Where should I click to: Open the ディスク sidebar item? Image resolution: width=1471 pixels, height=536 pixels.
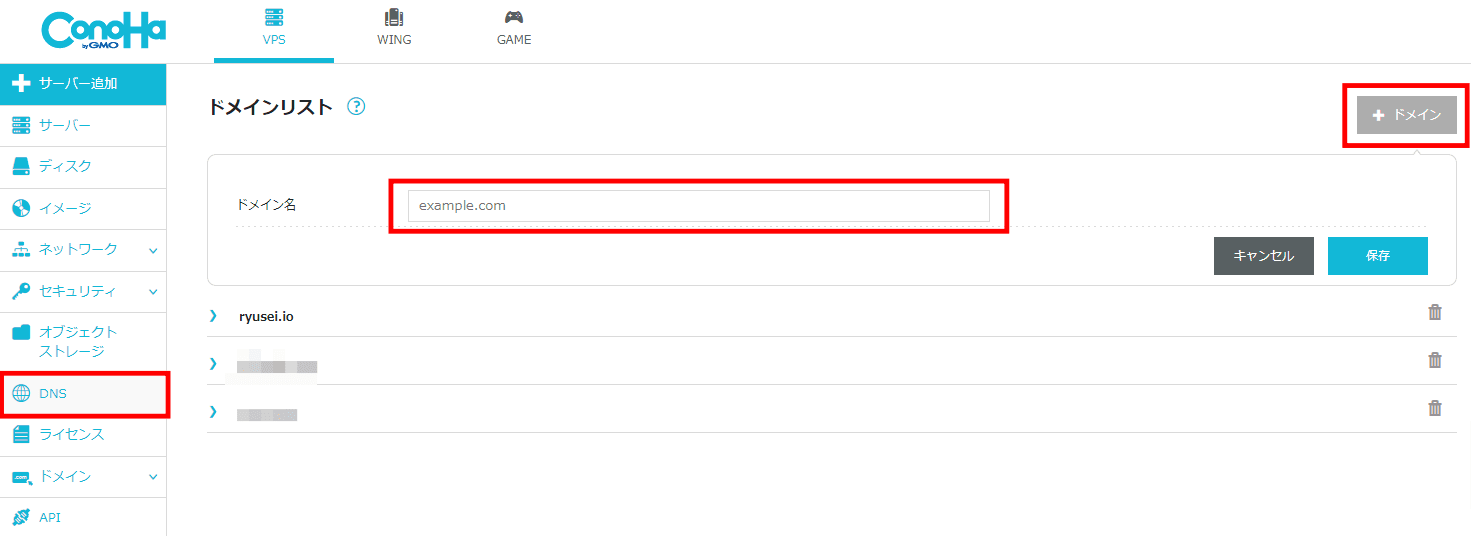coord(83,166)
